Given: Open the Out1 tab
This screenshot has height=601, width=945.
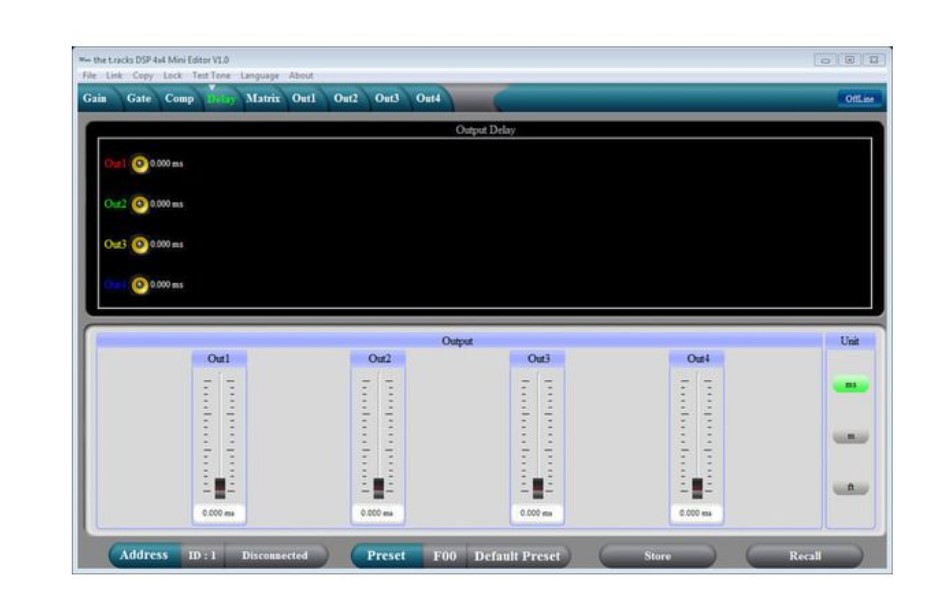Looking at the screenshot, I should (304, 98).
